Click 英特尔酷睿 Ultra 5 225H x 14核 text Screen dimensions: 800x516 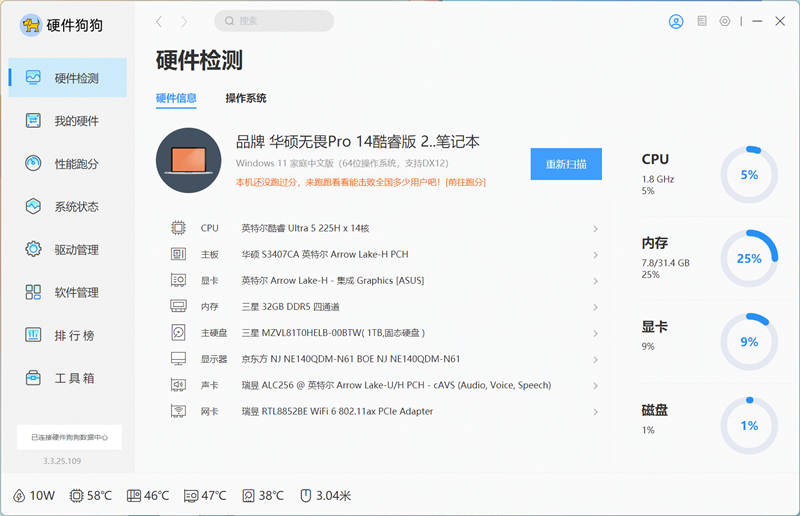pyautogui.click(x=305, y=228)
